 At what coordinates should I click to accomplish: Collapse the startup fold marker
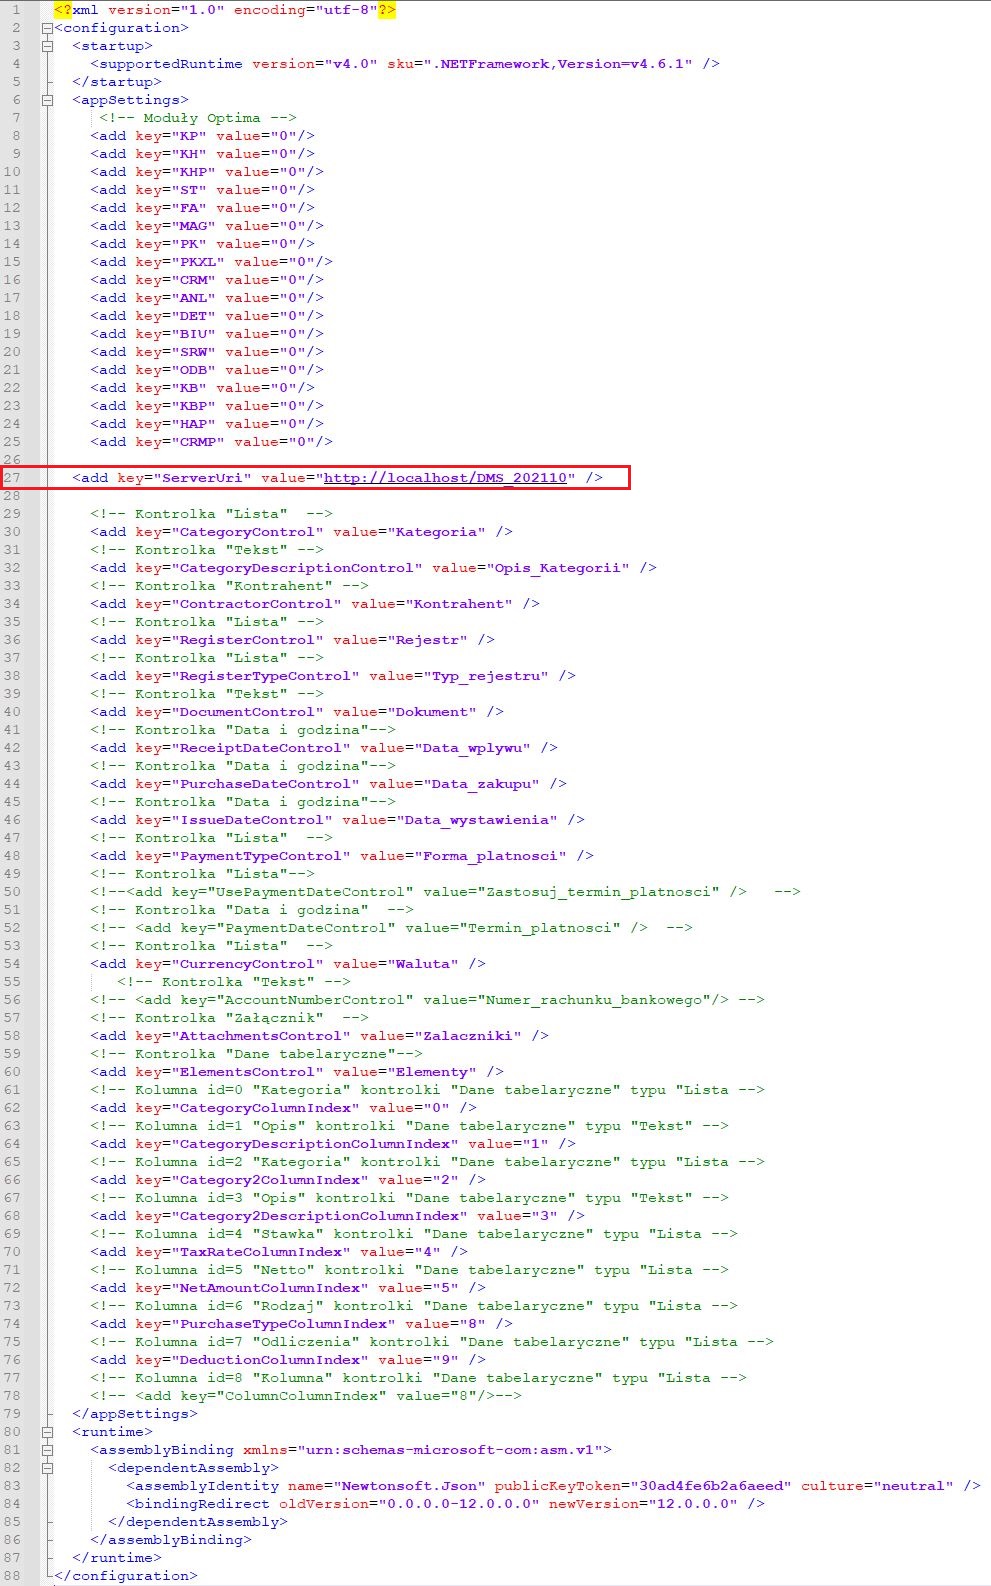(47, 46)
